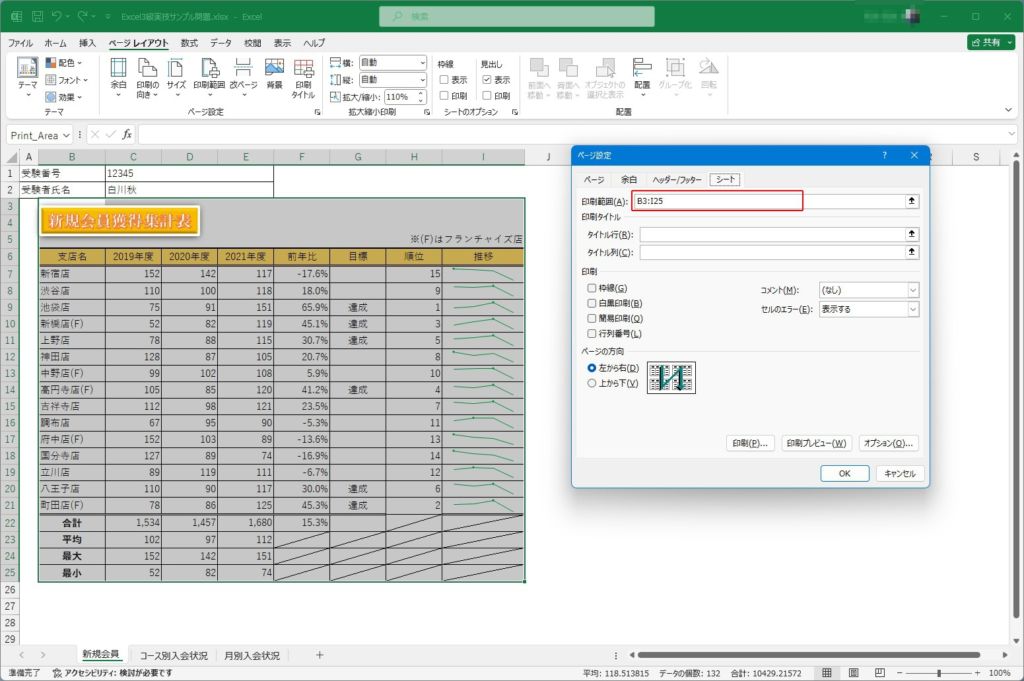Click the zoom slider in status bar
The width and height of the screenshot is (1024, 681).
939,673
